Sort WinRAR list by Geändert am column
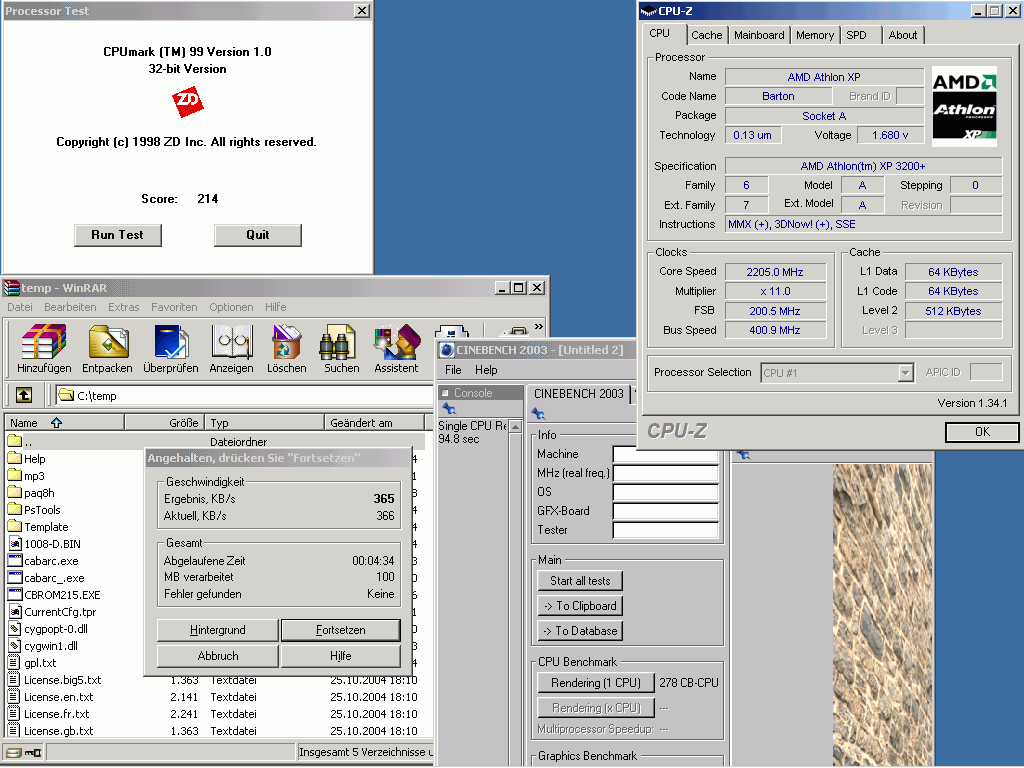This screenshot has width=1024, height=768. [x=374, y=423]
